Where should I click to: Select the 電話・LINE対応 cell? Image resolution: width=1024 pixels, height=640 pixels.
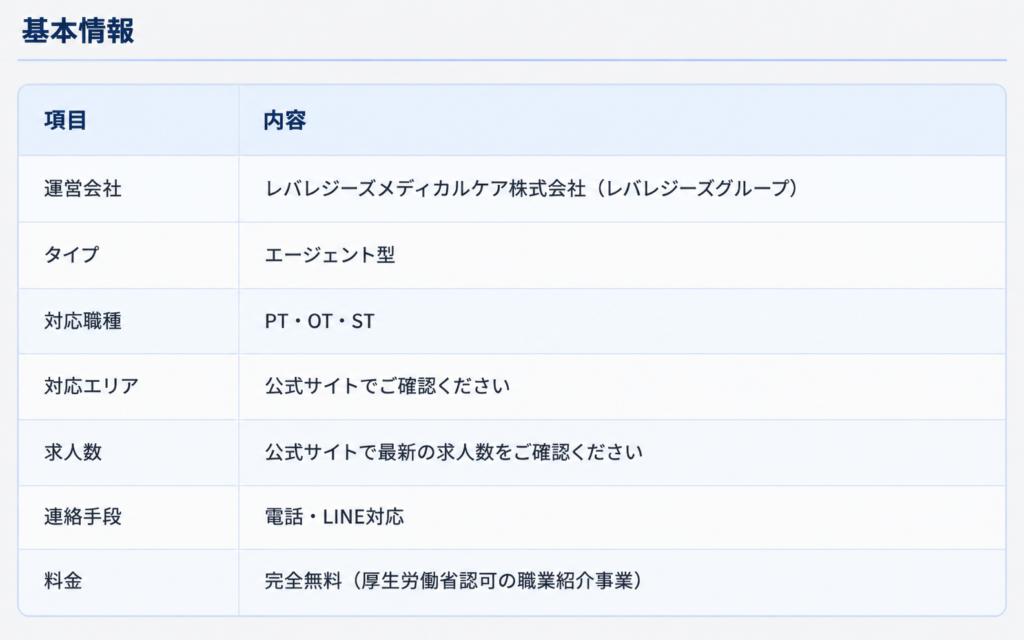[334, 517]
